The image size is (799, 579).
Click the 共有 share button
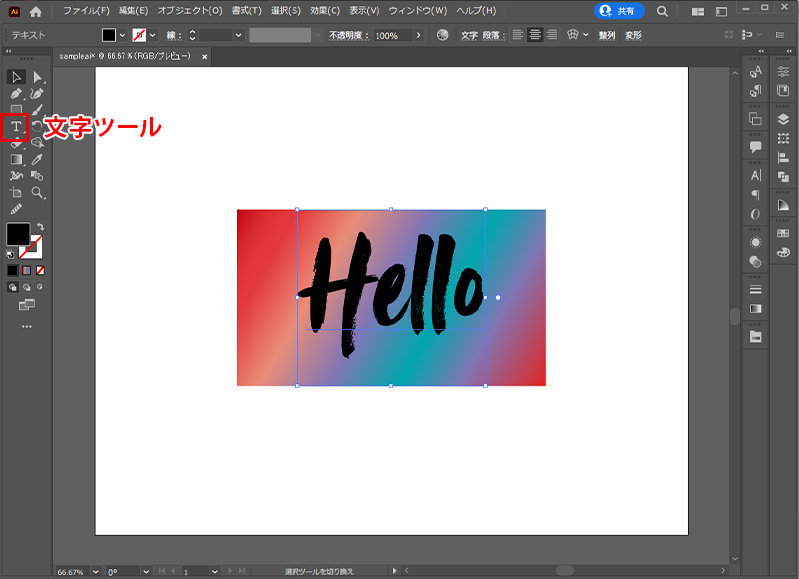click(x=619, y=11)
